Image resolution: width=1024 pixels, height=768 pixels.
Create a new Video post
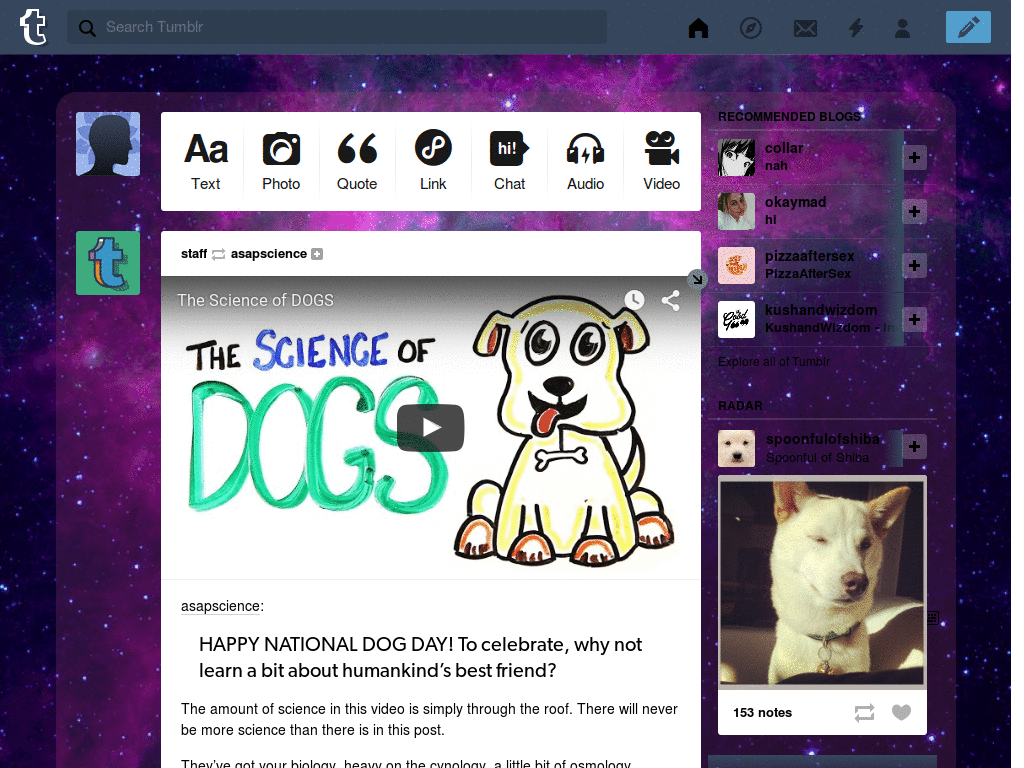click(x=662, y=161)
